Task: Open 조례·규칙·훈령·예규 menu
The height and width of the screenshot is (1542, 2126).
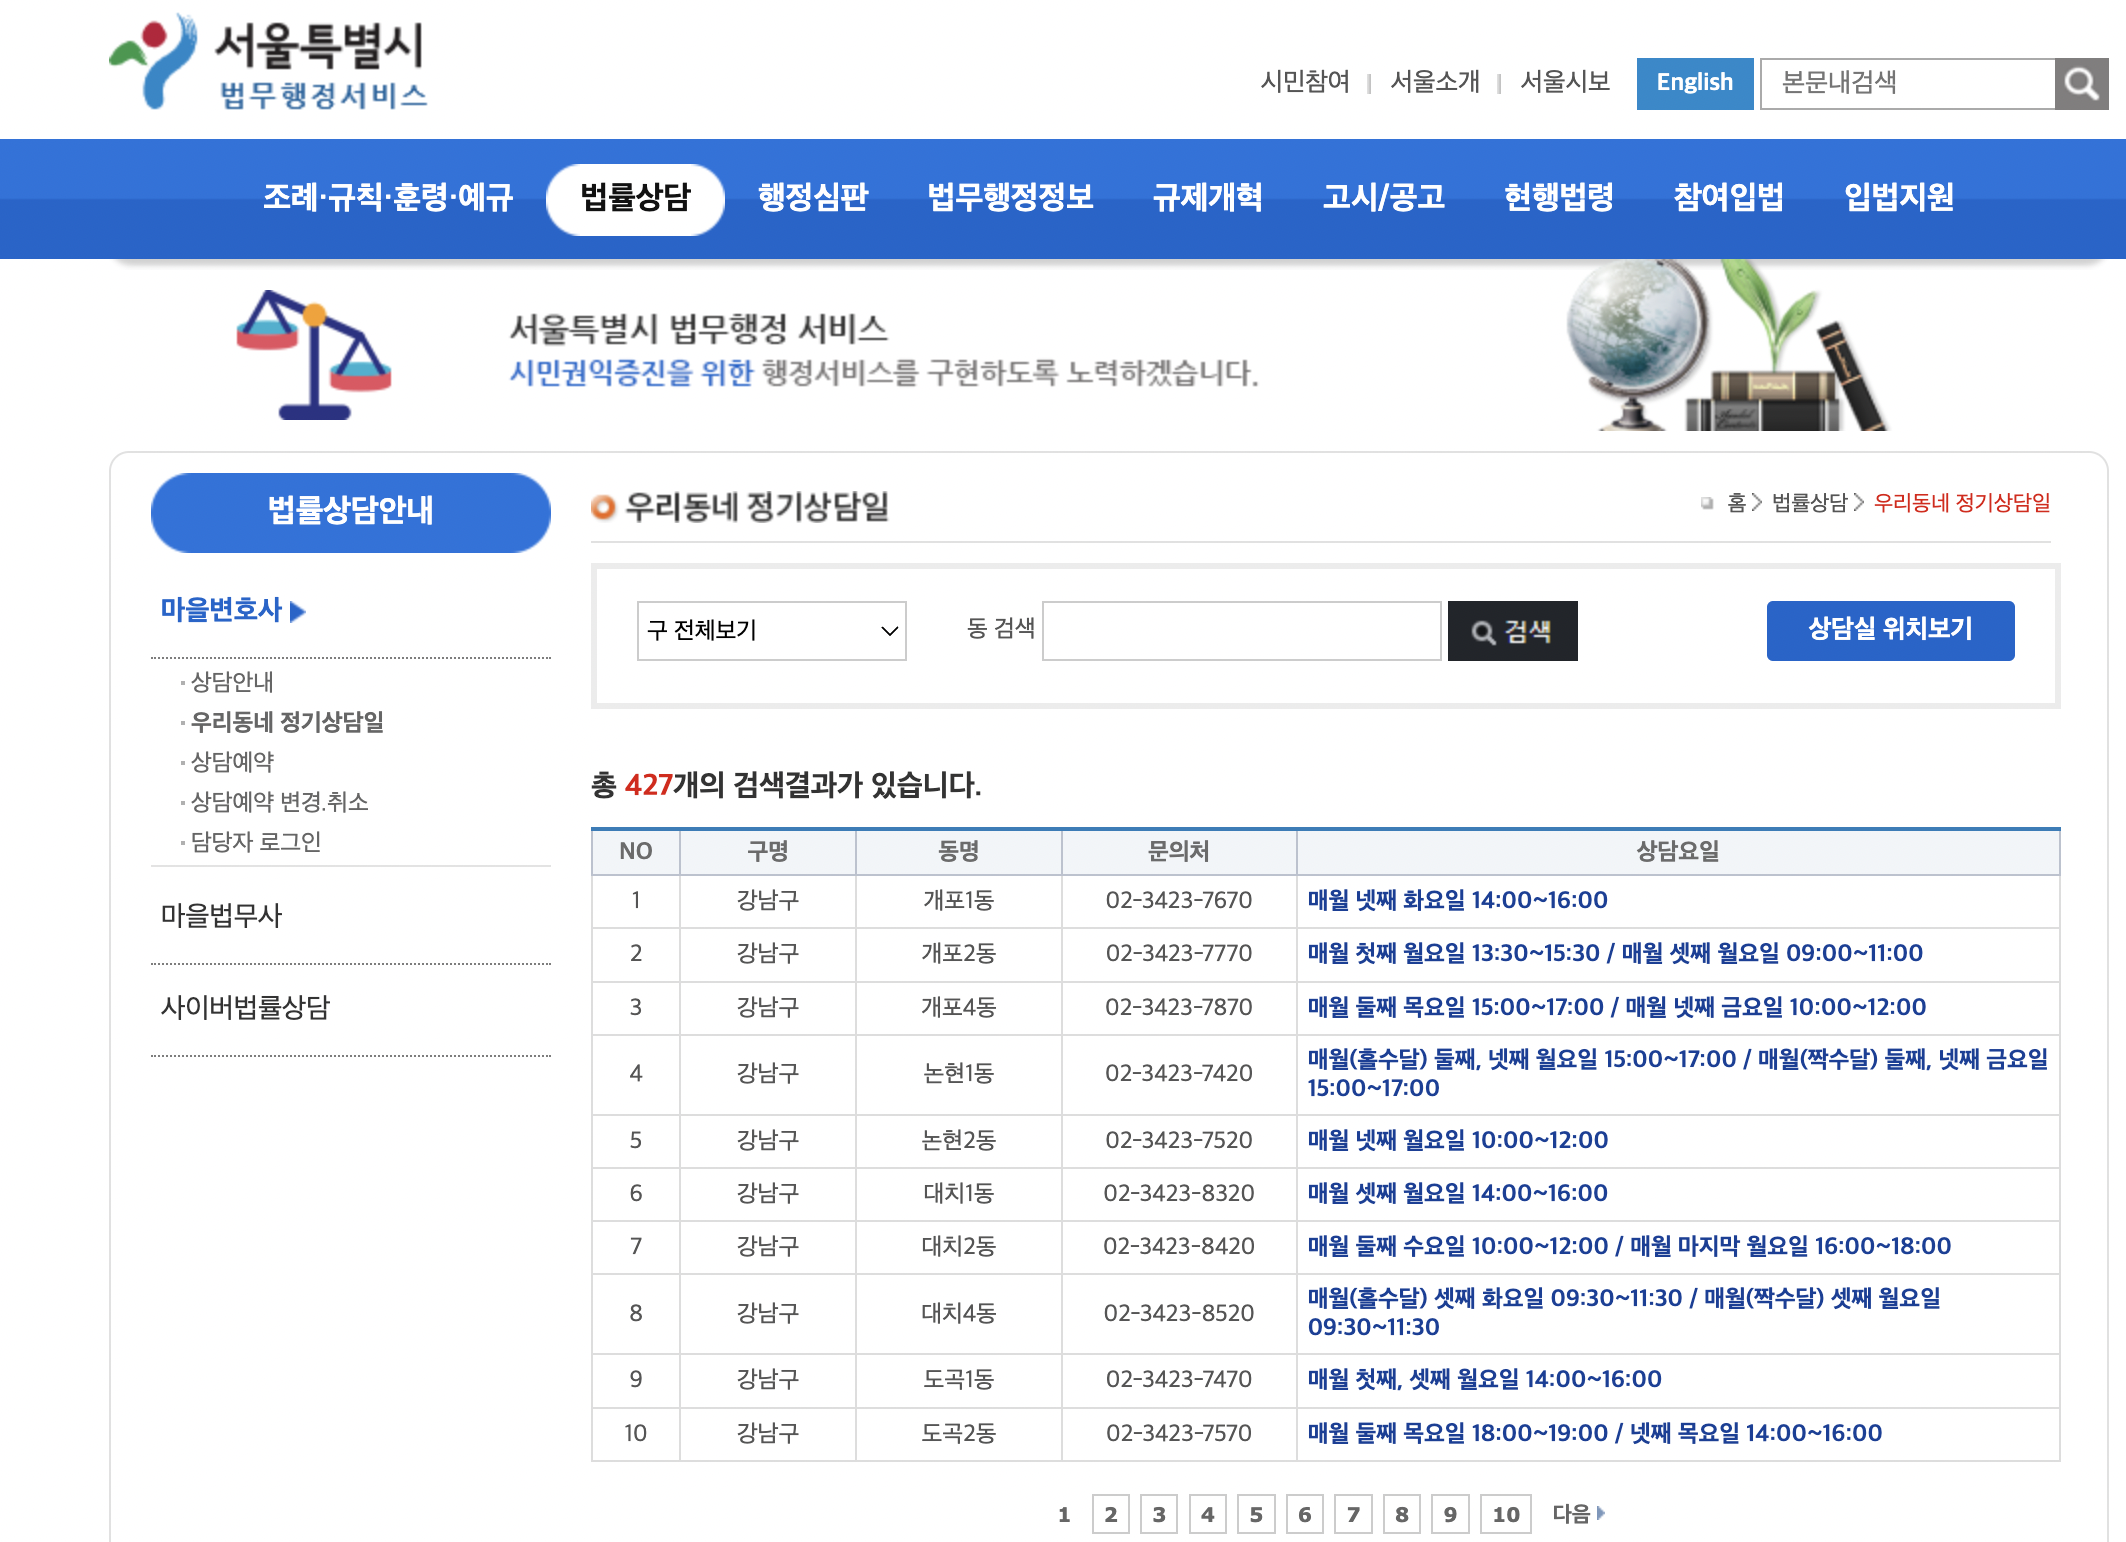Action: coord(388,197)
